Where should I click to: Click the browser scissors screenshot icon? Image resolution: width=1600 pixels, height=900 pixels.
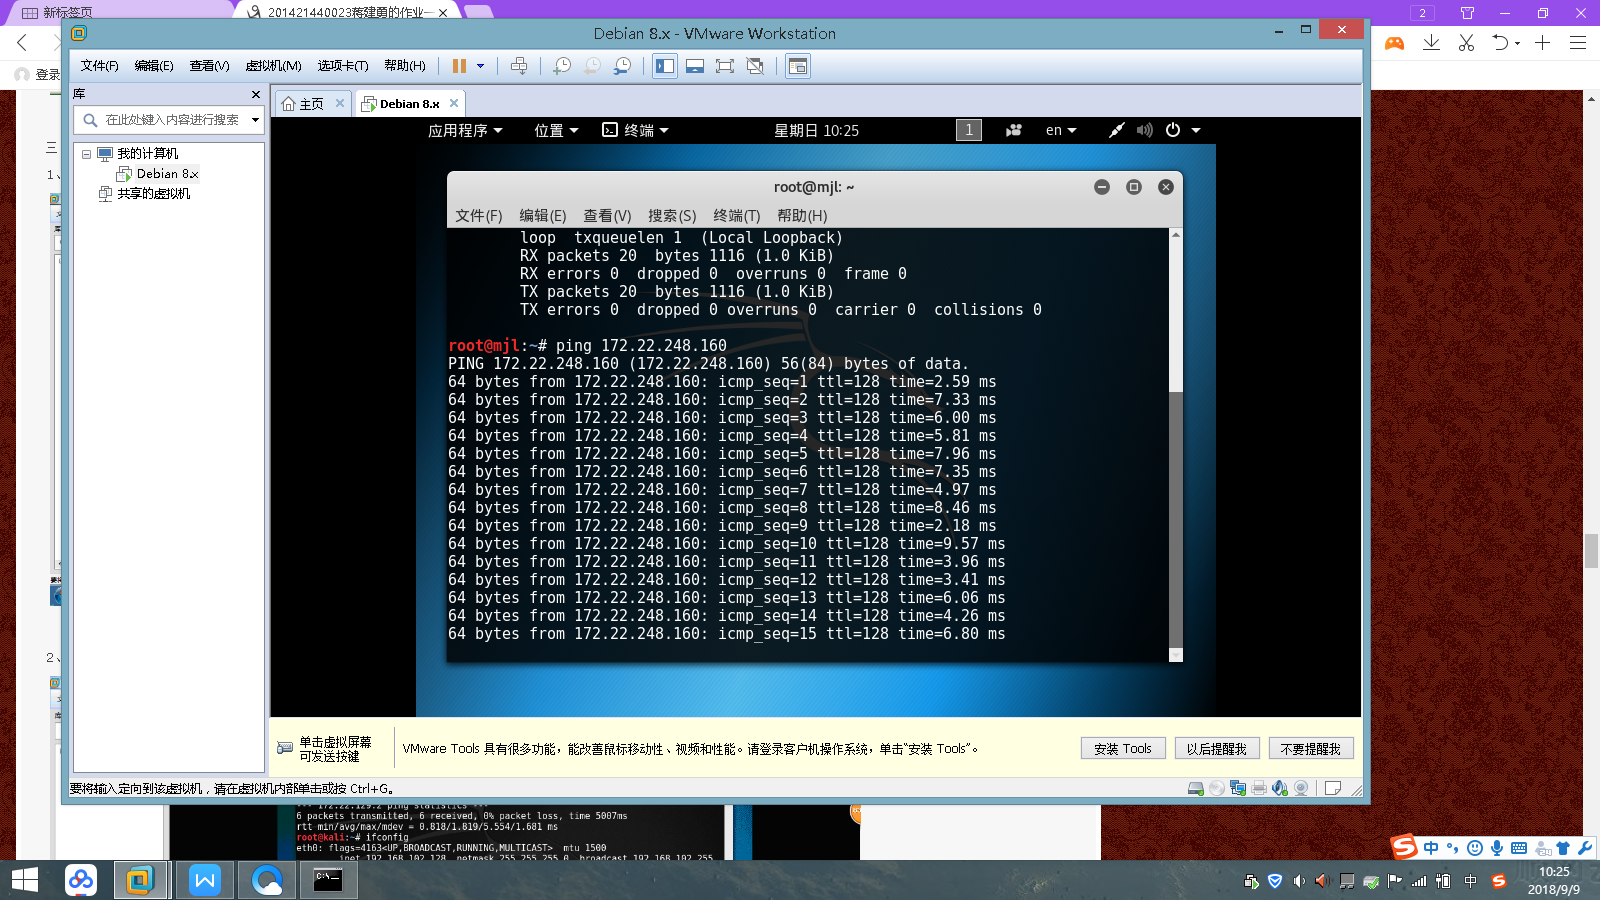tap(1466, 43)
